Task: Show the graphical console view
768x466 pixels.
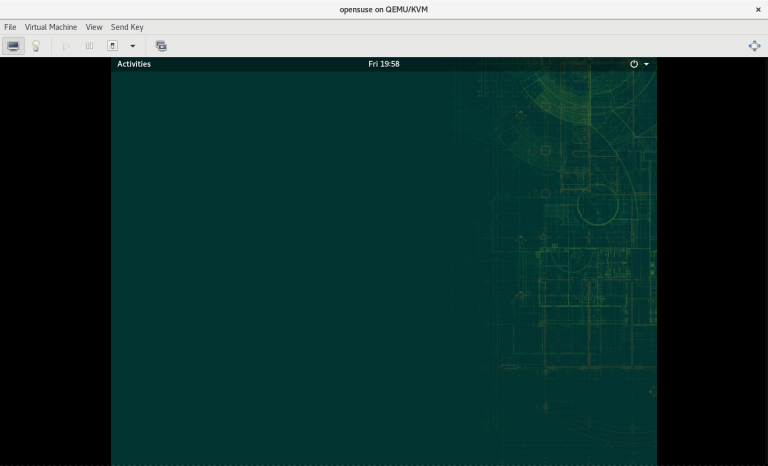Action: tap(14, 46)
